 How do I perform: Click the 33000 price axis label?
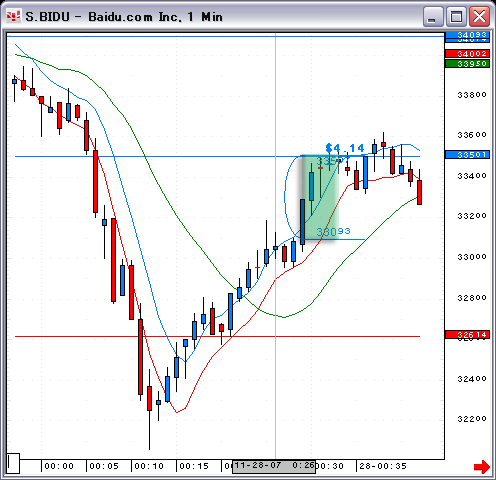472,257
